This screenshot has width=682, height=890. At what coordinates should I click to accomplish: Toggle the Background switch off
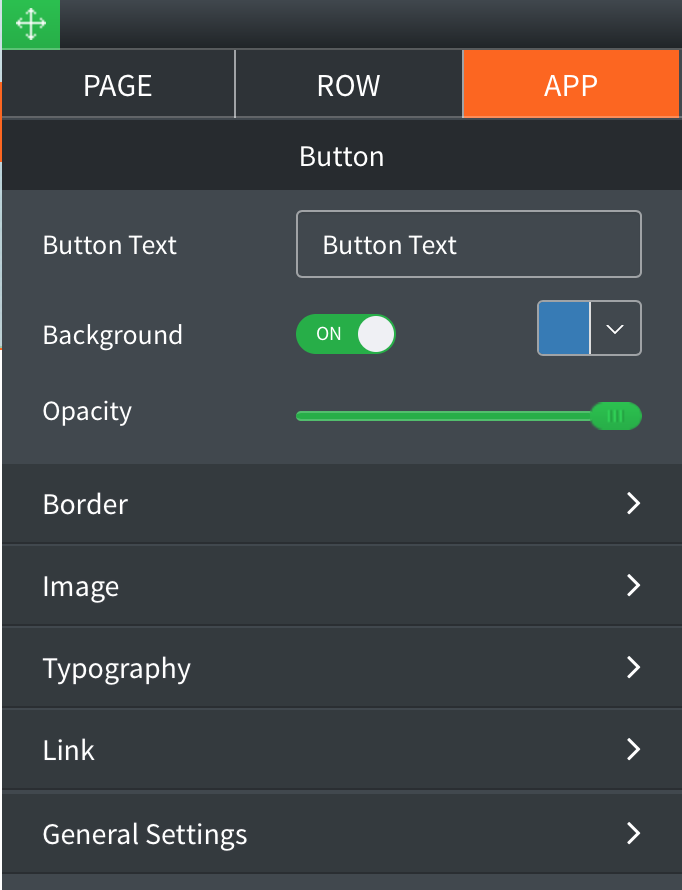pyautogui.click(x=346, y=334)
